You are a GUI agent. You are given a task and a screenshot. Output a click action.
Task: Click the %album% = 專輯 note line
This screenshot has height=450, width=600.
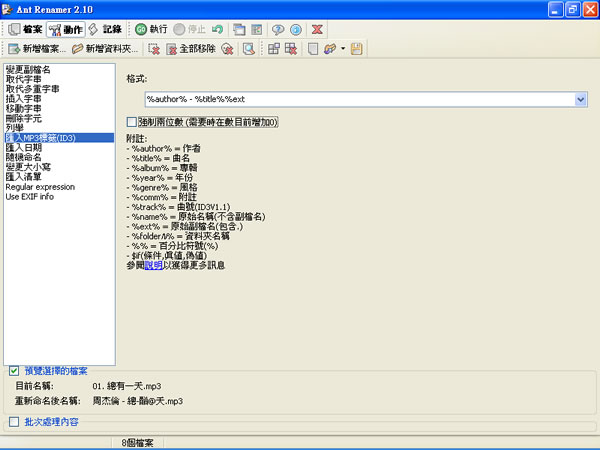pyautogui.click(x=162, y=168)
